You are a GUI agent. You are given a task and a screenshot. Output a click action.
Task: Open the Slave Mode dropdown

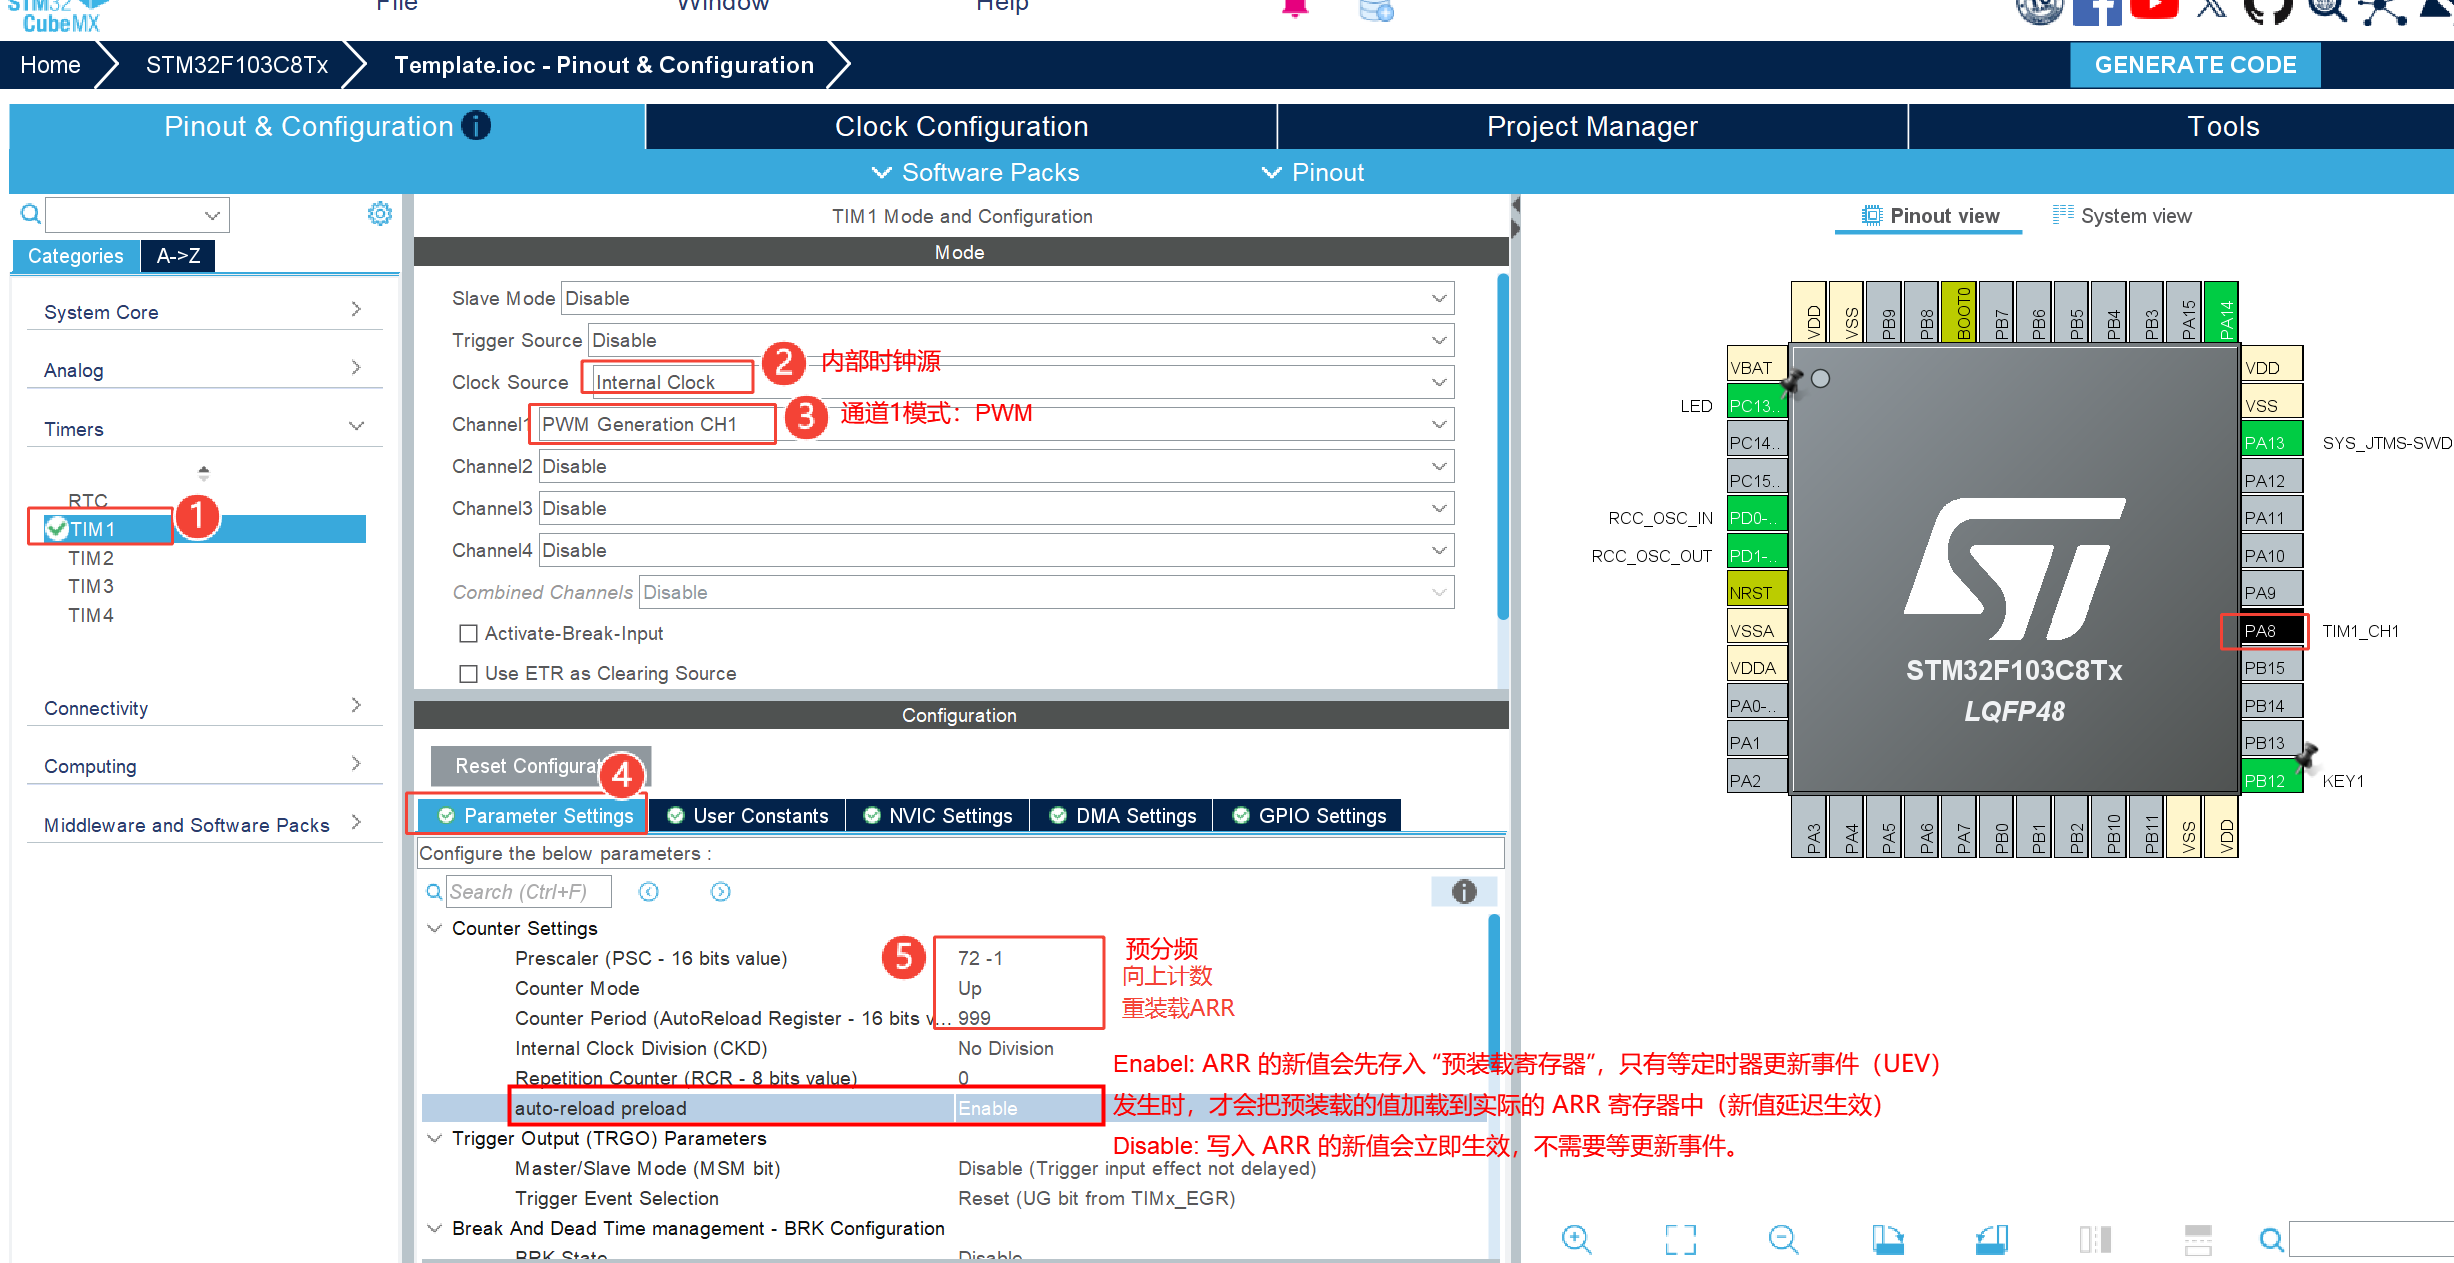coord(1007,298)
